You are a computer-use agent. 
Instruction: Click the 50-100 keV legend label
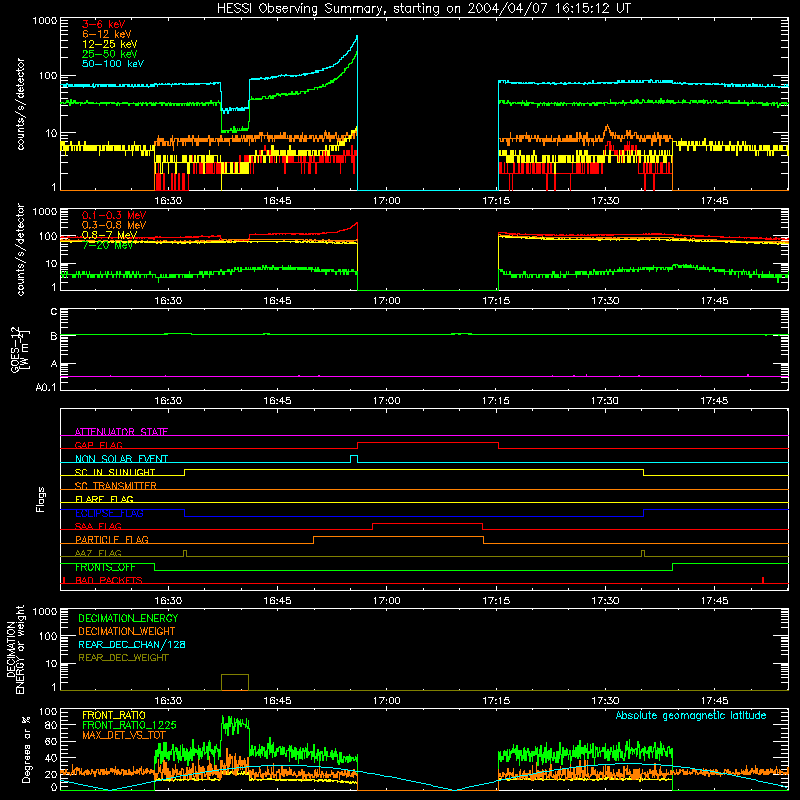tap(113, 64)
